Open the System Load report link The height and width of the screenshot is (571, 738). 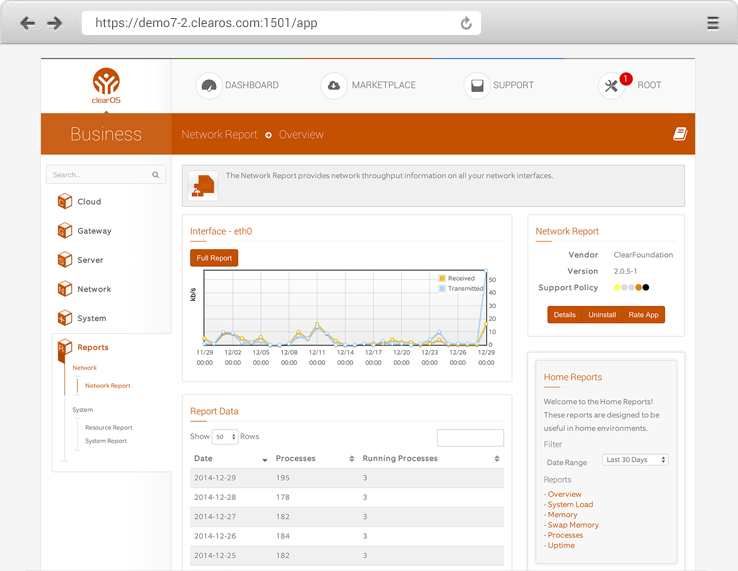pyautogui.click(x=570, y=505)
